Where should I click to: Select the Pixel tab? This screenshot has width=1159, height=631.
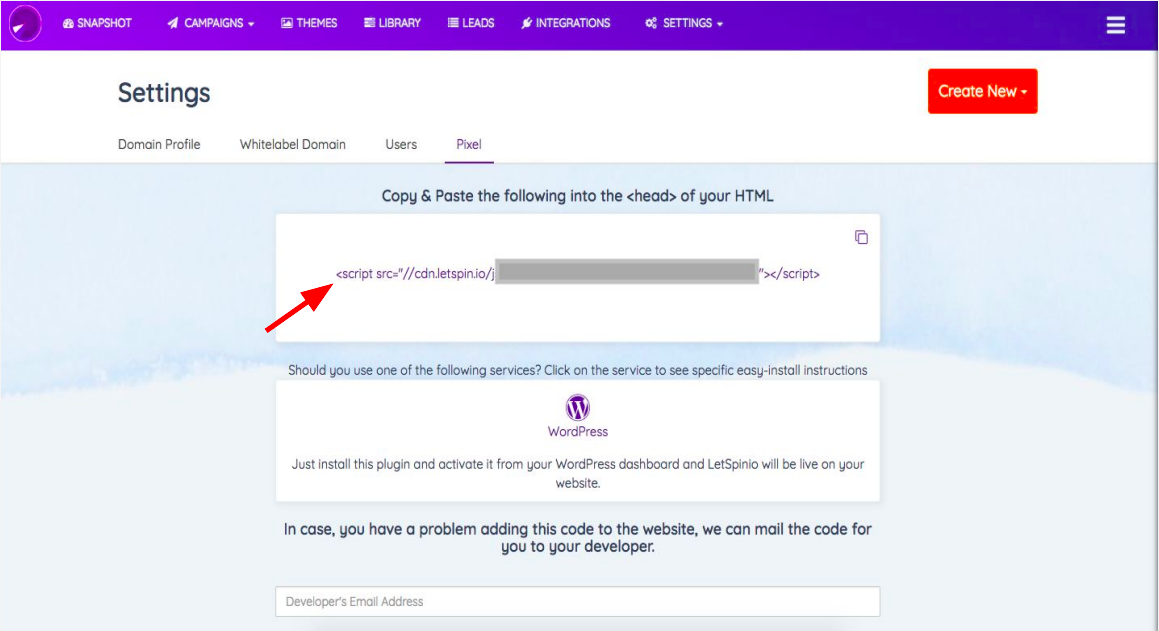469,144
